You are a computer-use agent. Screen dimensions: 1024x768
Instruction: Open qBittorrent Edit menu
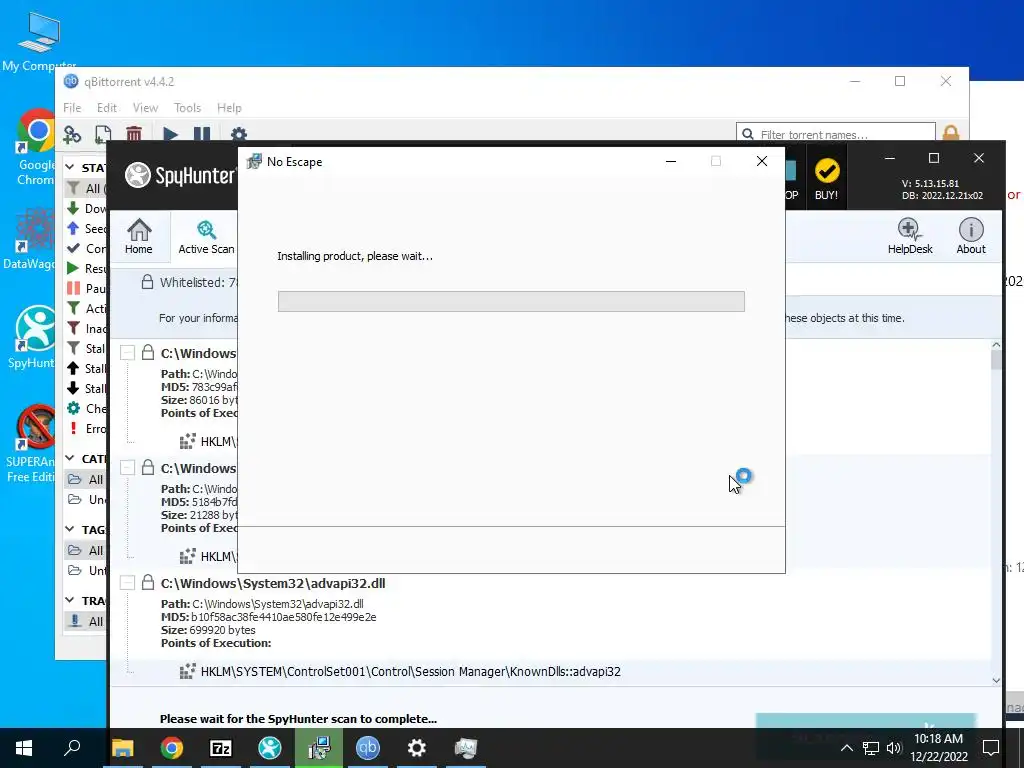coord(106,108)
